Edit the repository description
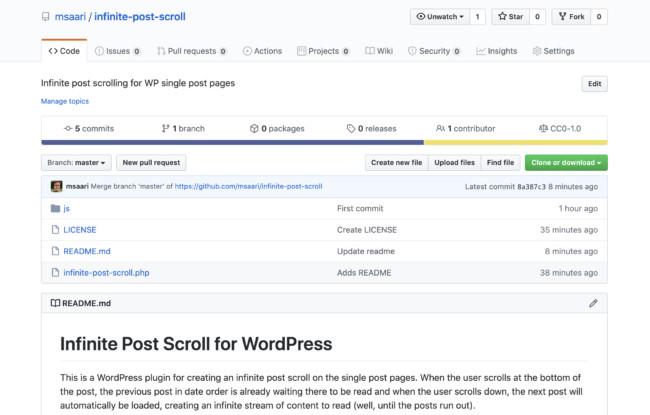Screen dimensions: 650x415 (594, 84)
